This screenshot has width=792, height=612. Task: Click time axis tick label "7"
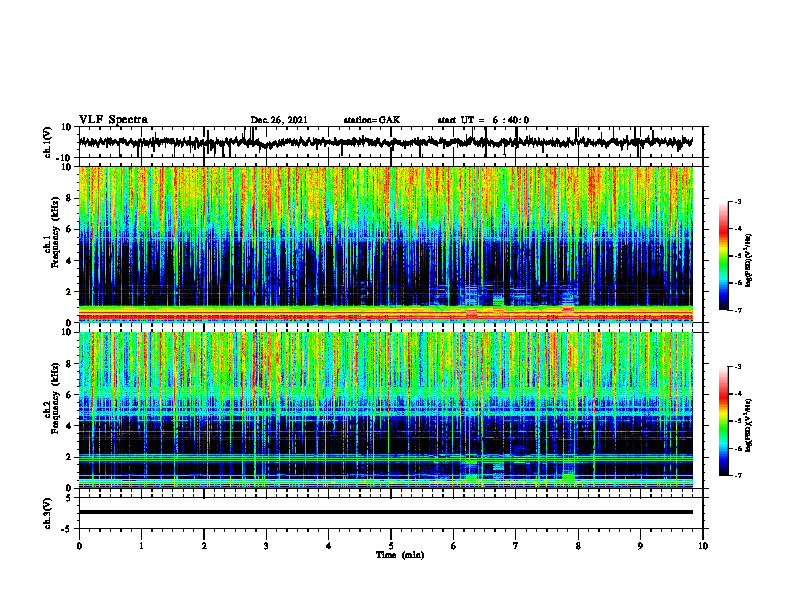pyautogui.click(x=516, y=546)
